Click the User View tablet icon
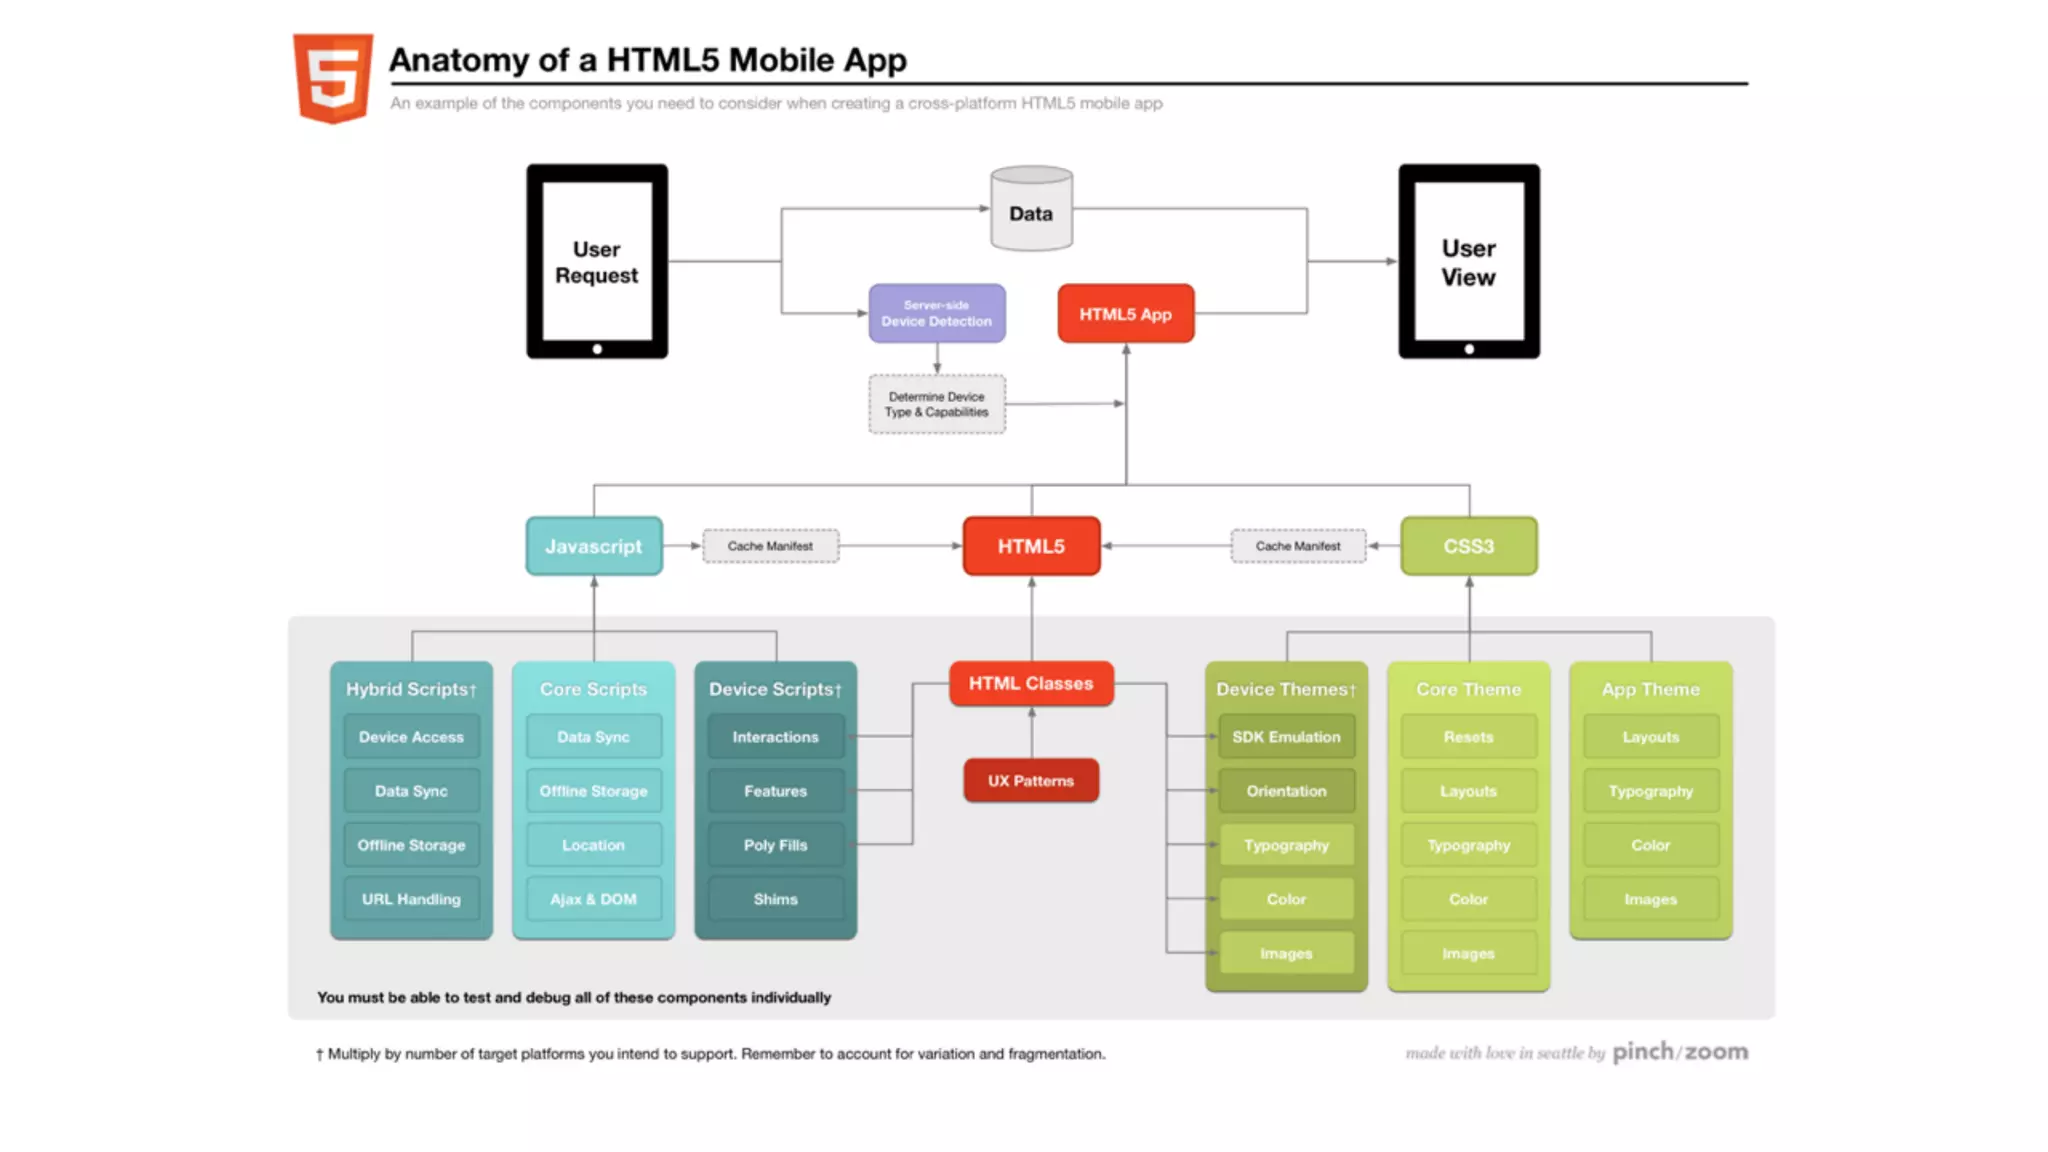Screen dimensions: 2048x1152 click(x=1468, y=262)
